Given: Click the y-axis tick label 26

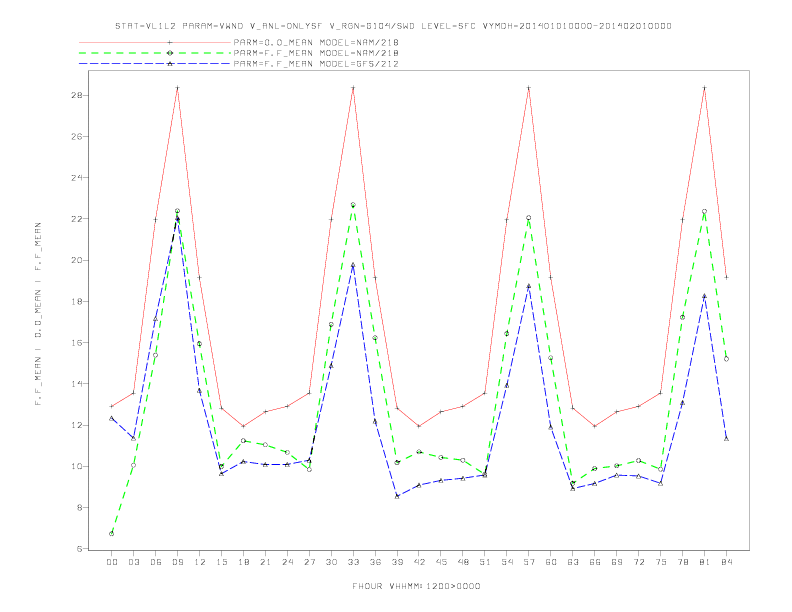Looking at the screenshot, I should coord(76,136).
